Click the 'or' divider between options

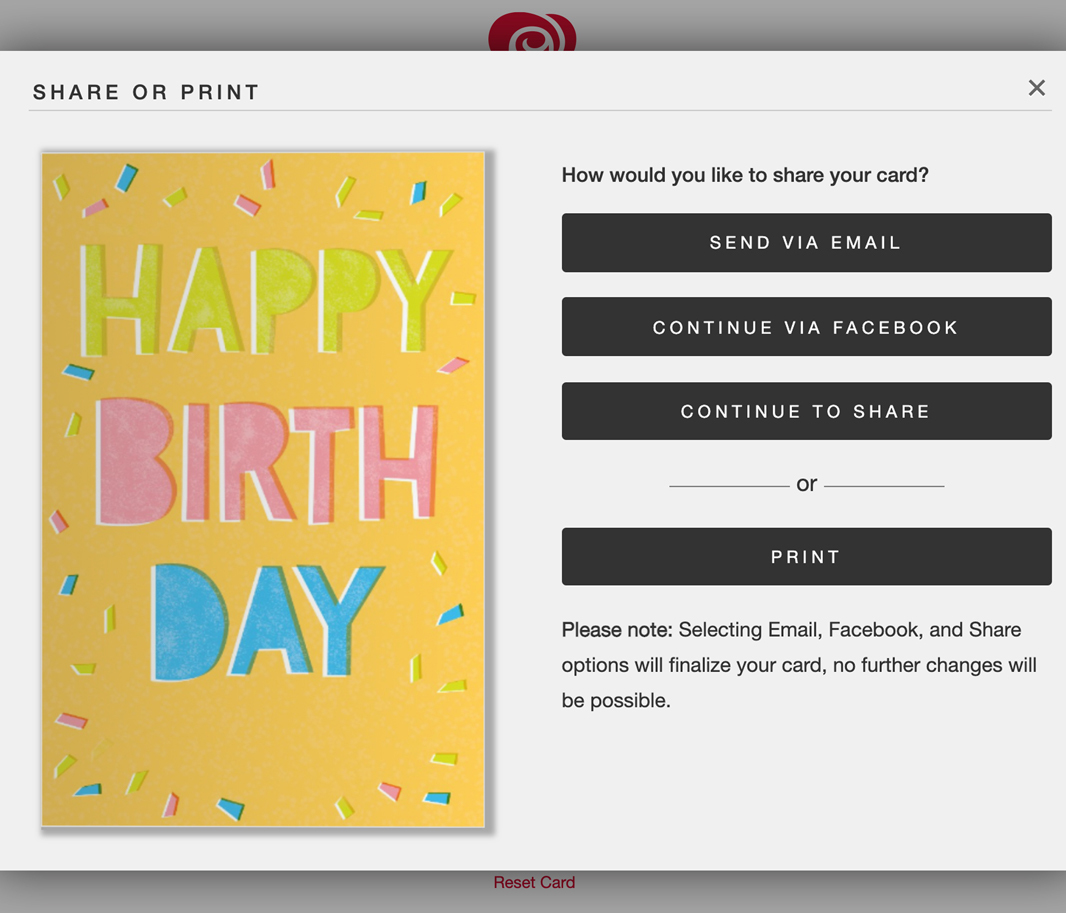click(806, 484)
